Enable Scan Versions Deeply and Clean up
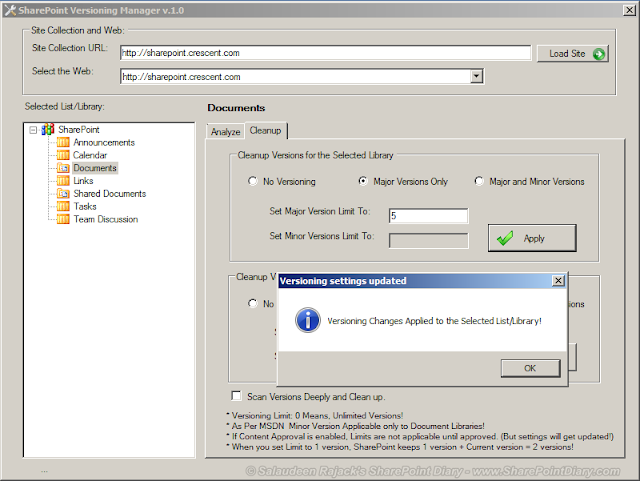 tap(236, 396)
